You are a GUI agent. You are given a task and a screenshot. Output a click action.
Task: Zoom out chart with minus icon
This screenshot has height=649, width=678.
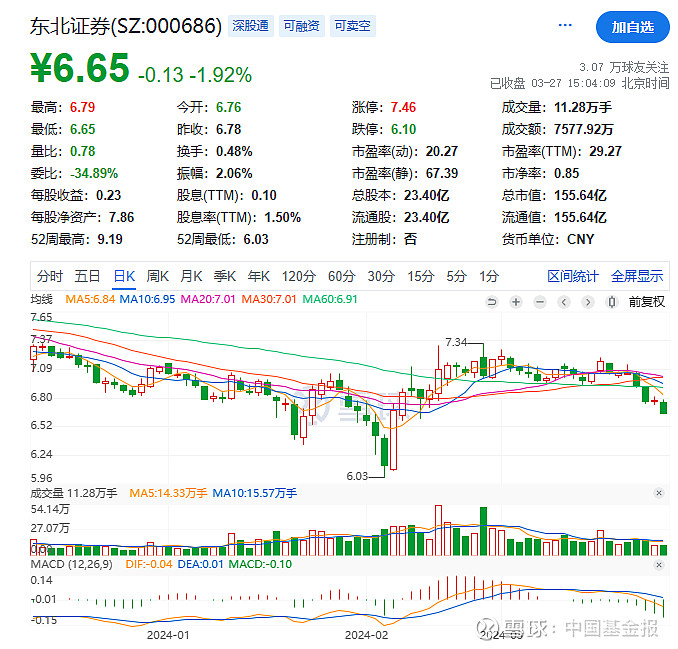[540, 301]
